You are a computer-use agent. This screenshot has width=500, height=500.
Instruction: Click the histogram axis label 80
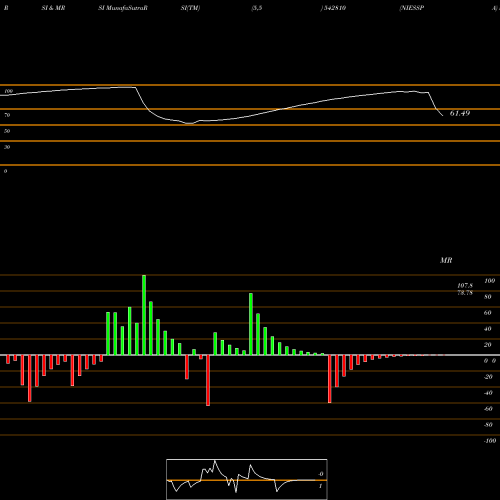488,297
